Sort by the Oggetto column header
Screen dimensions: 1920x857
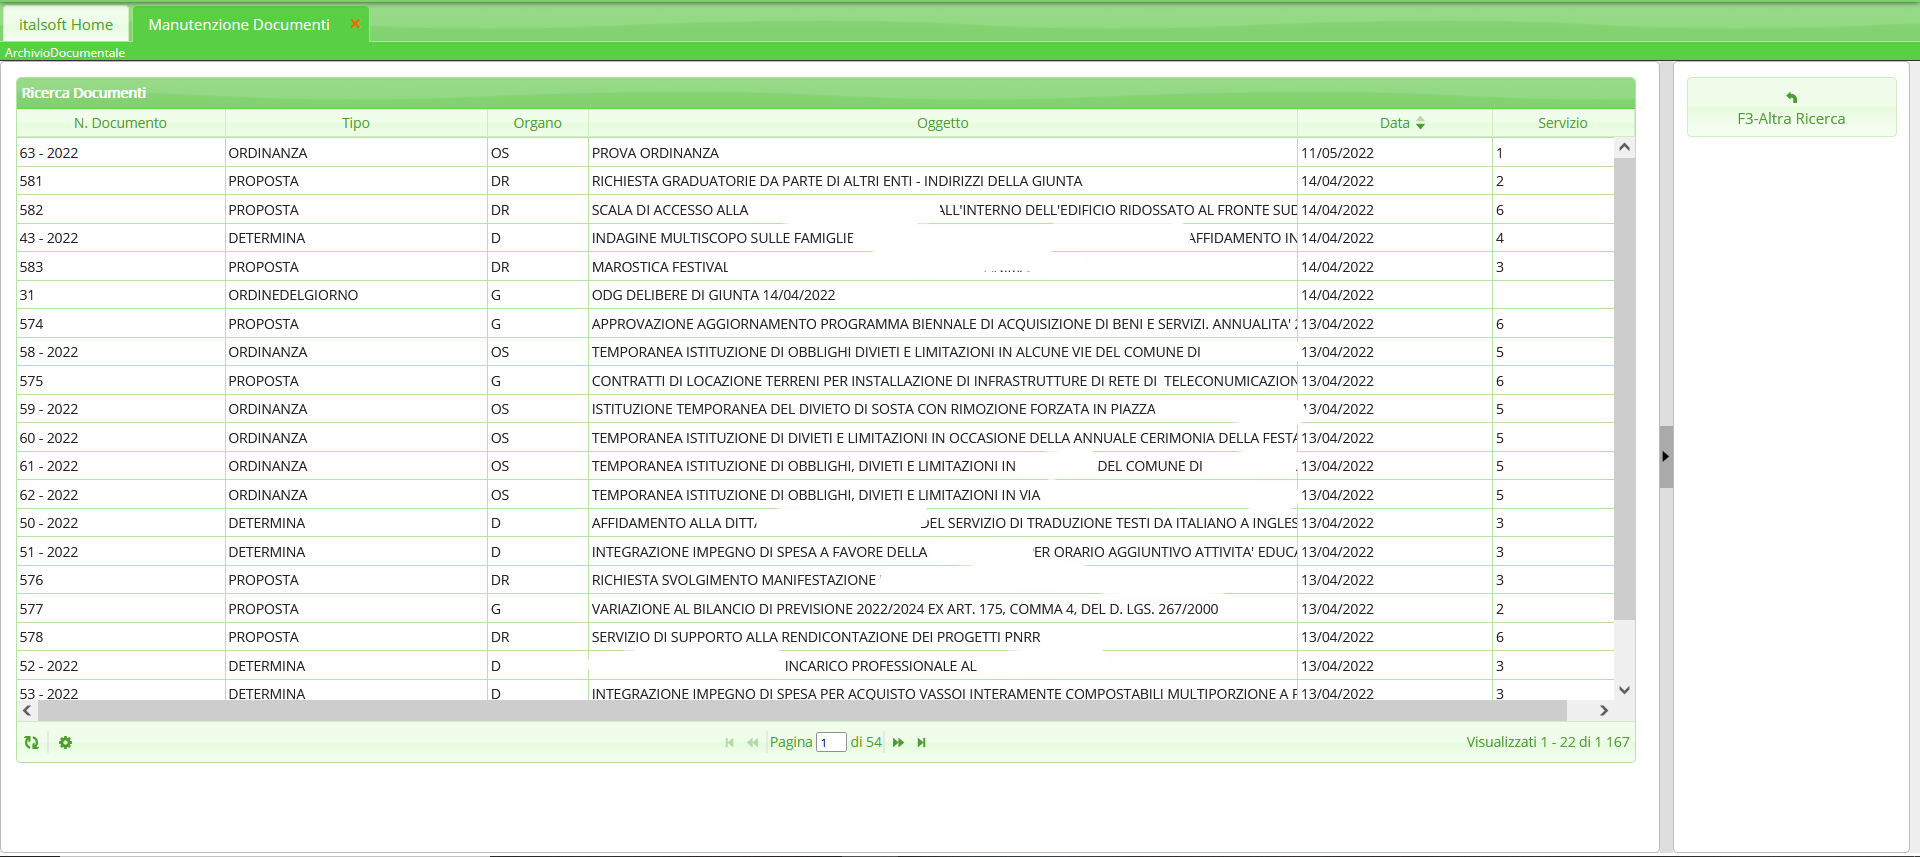point(942,123)
